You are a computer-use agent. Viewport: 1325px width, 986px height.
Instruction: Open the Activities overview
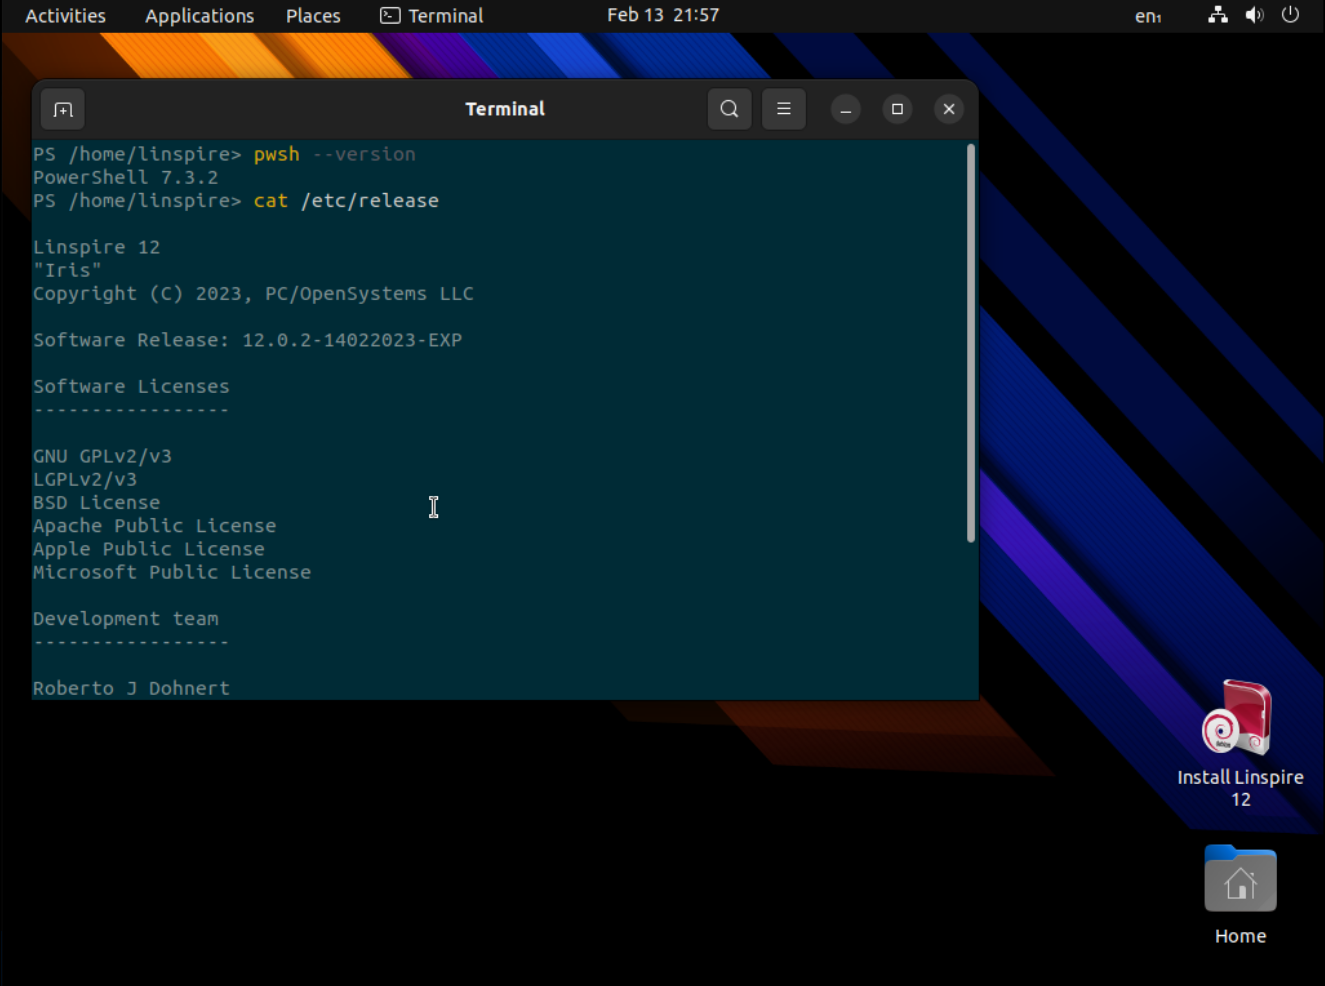[x=65, y=16]
